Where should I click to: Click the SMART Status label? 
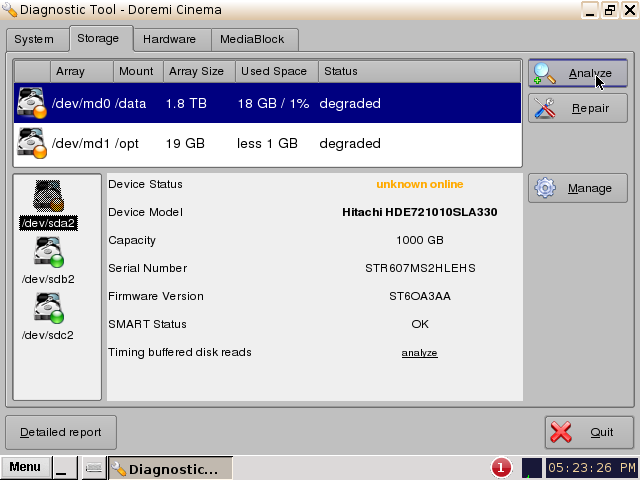[147, 324]
